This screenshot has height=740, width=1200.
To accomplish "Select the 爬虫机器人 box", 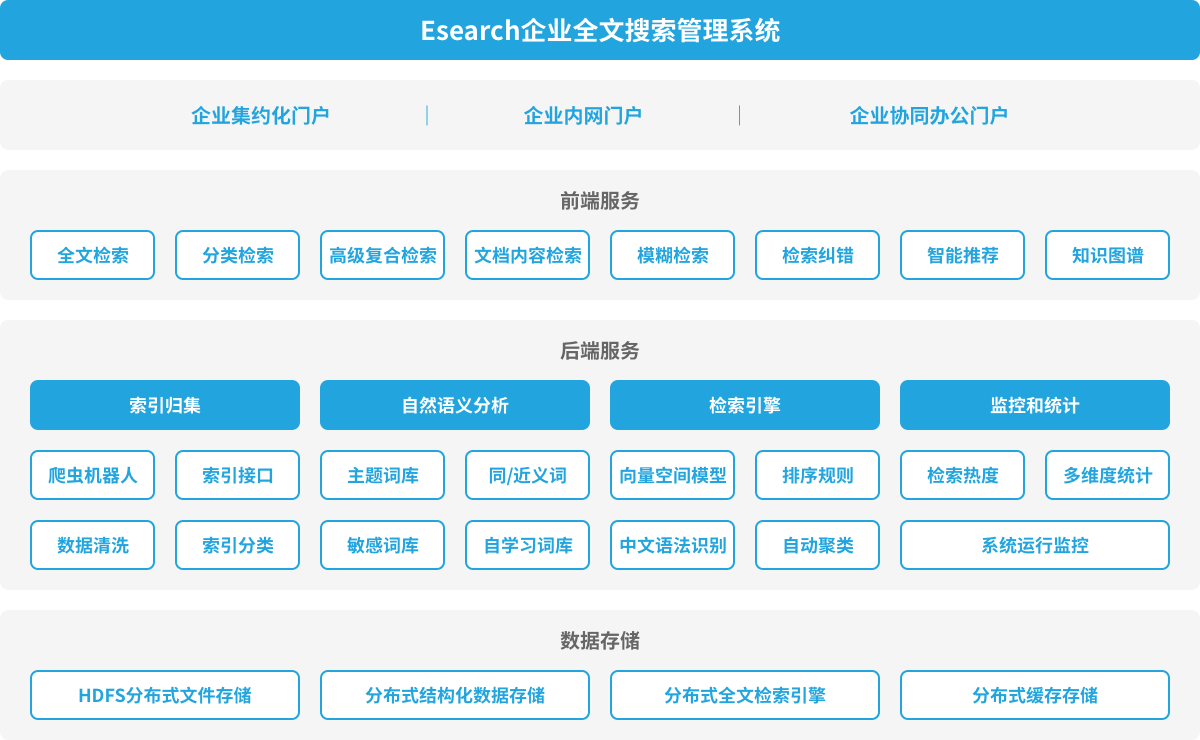I will [92, 475].
